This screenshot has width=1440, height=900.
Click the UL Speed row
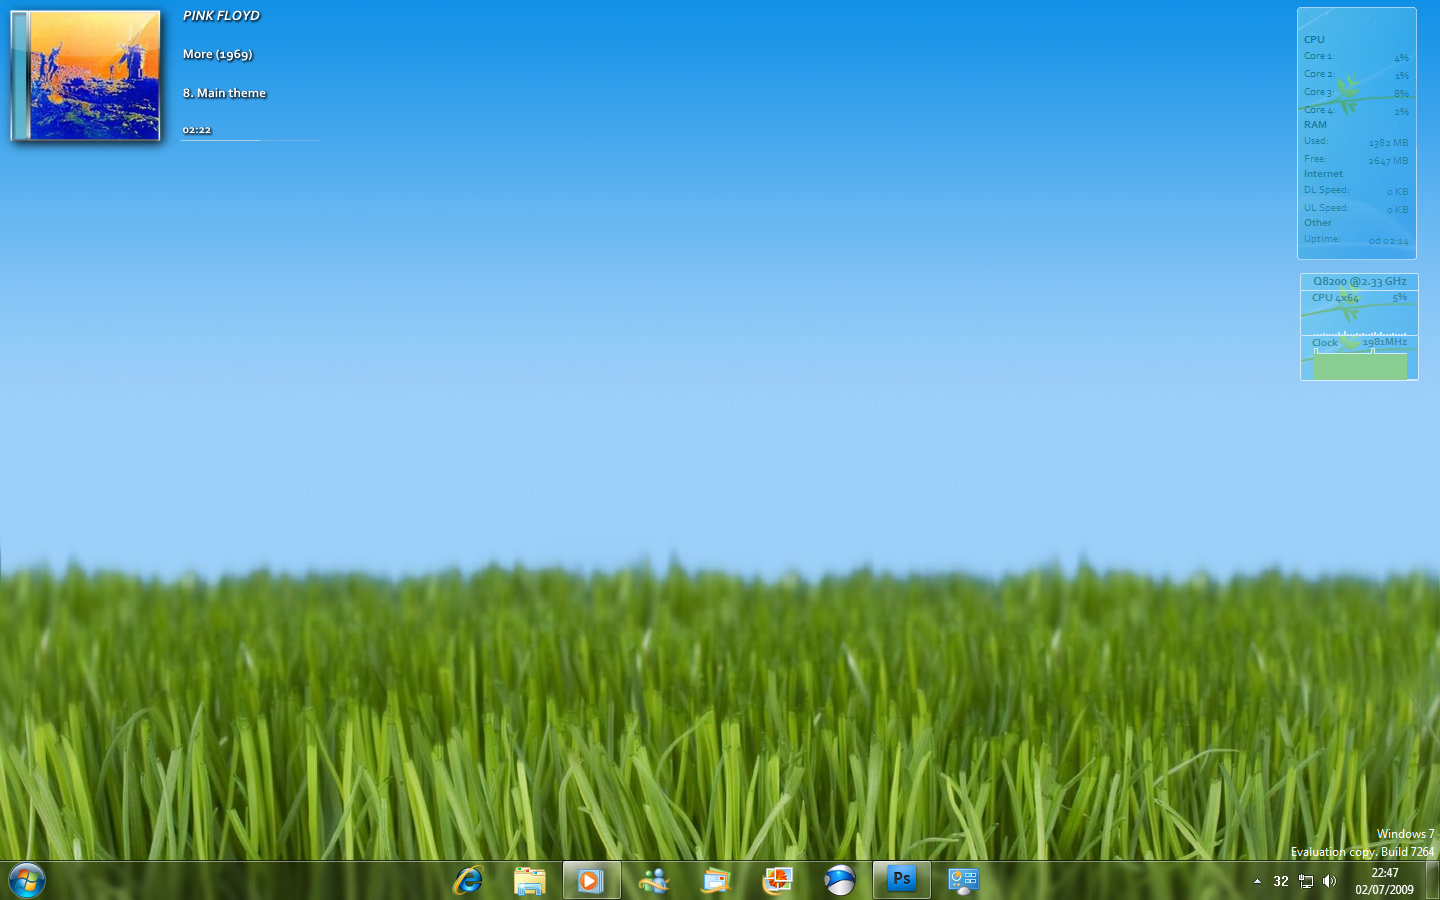click(1356, 209)
